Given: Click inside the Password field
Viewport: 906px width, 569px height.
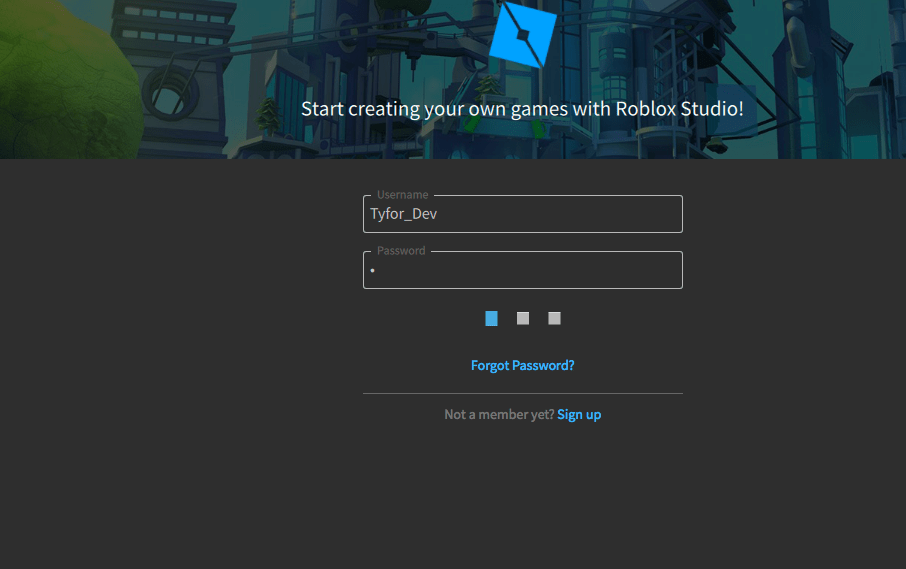Looking at the screenshot, I should (522, 270).
